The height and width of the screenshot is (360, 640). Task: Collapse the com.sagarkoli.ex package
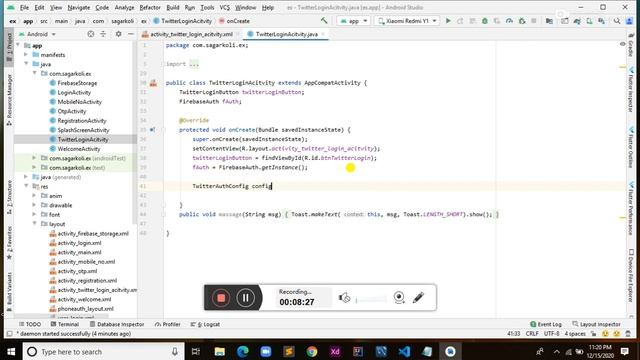34,73
